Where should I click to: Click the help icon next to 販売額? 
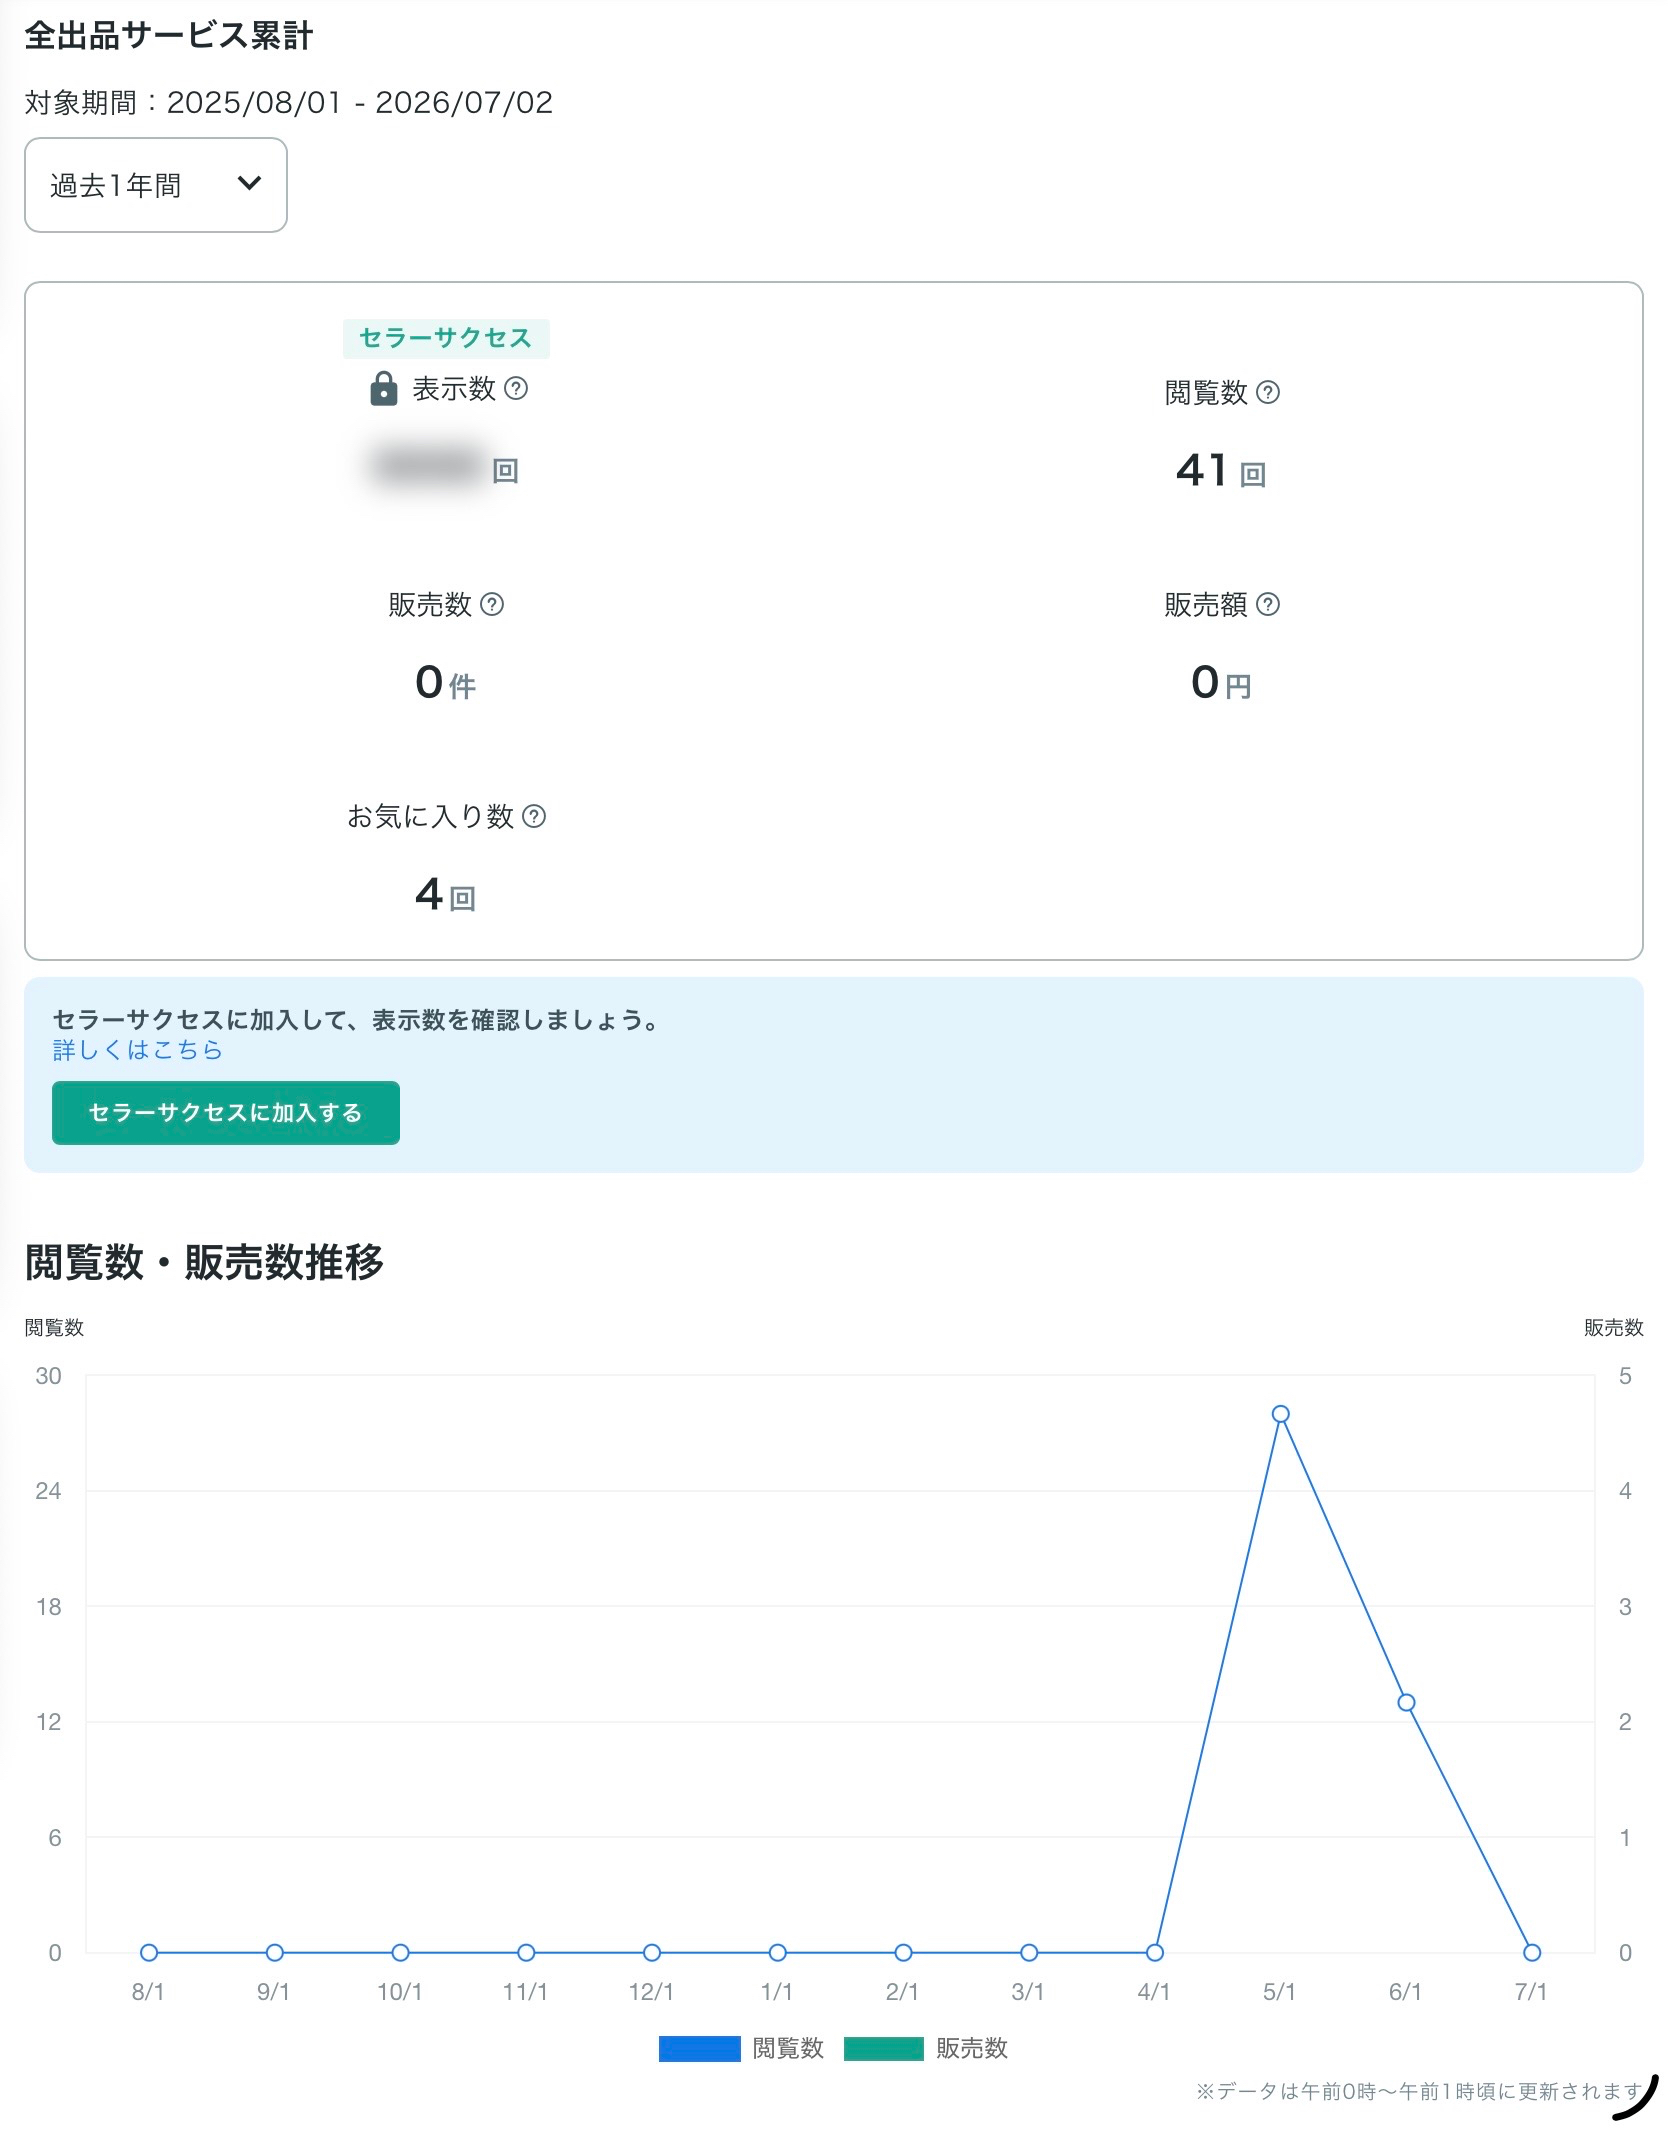coord(1268,604)
